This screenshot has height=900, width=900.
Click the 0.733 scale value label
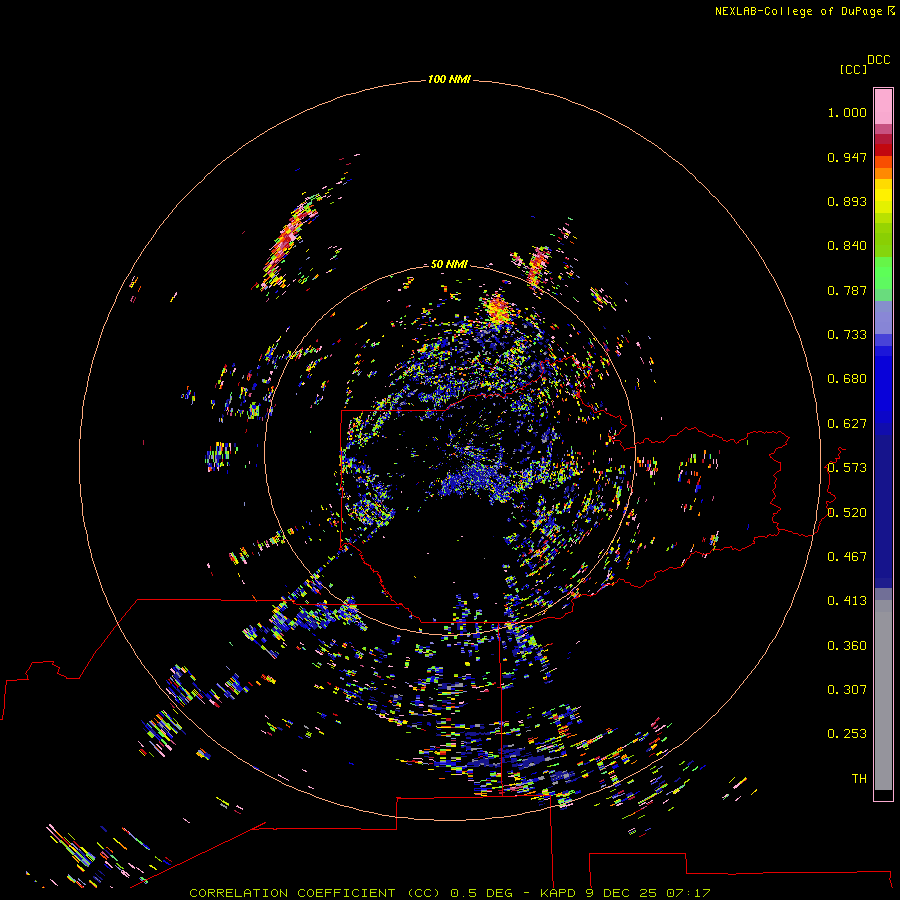click(846, 335)
